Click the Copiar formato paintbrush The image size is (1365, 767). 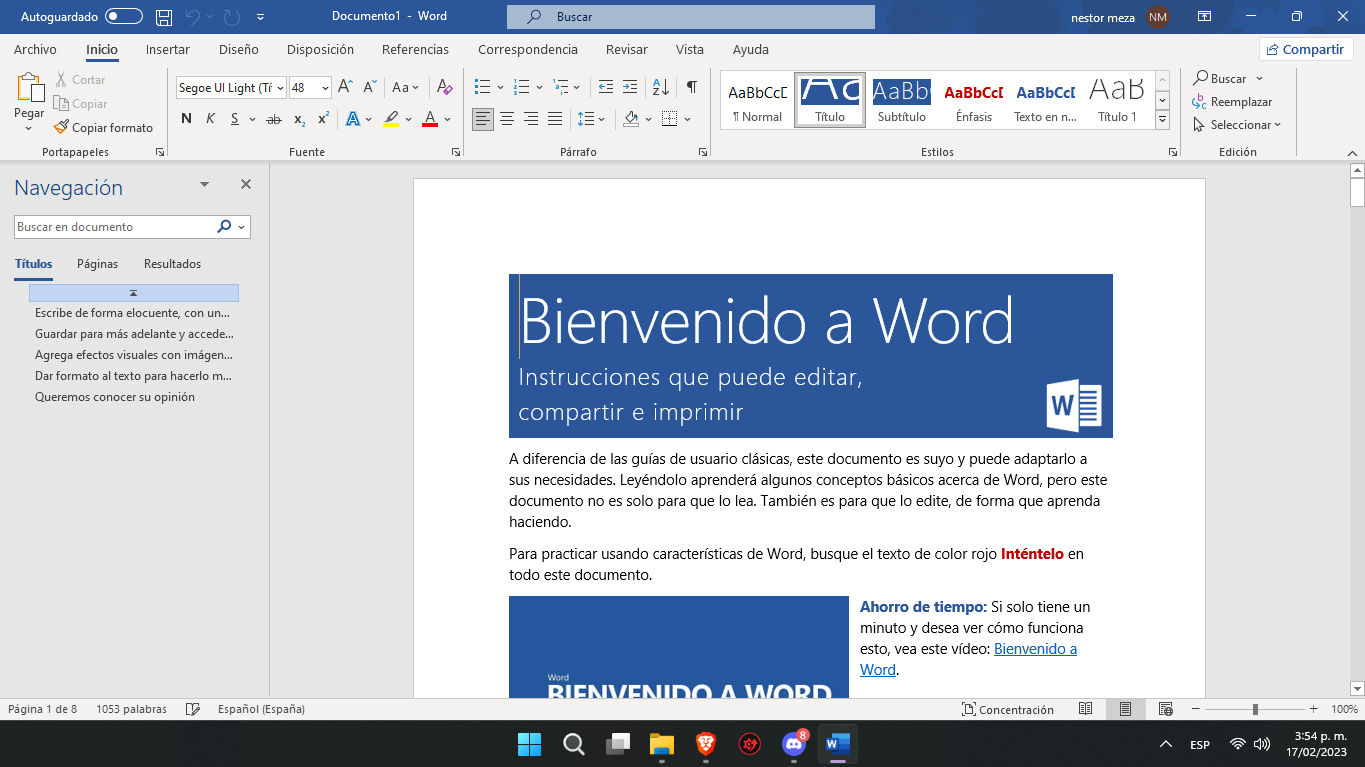(x=104, y=127)
